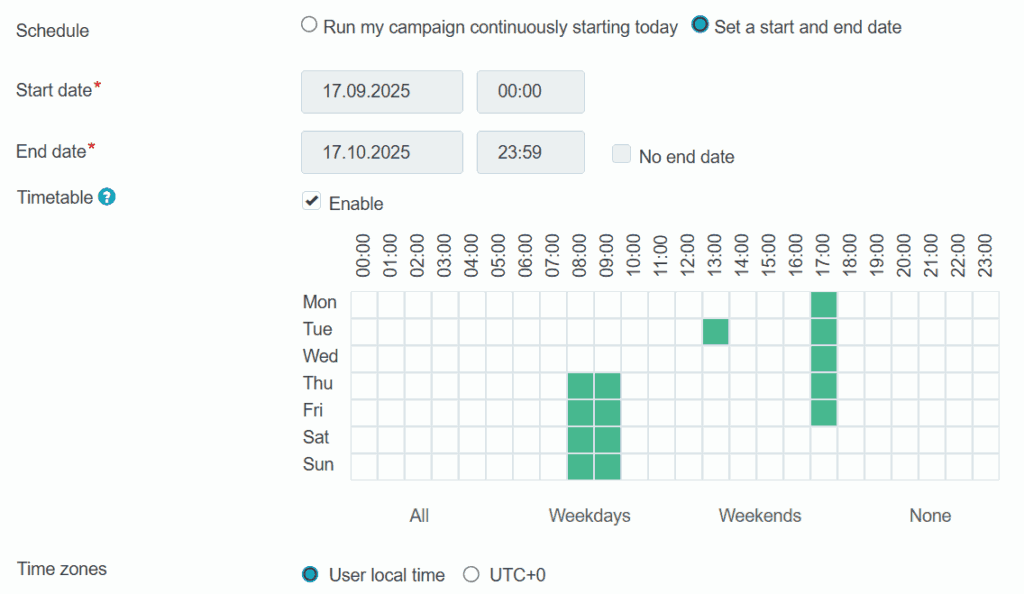
Task: Enable the Monday 00:00 empty cell
Action: click(364, 304)
